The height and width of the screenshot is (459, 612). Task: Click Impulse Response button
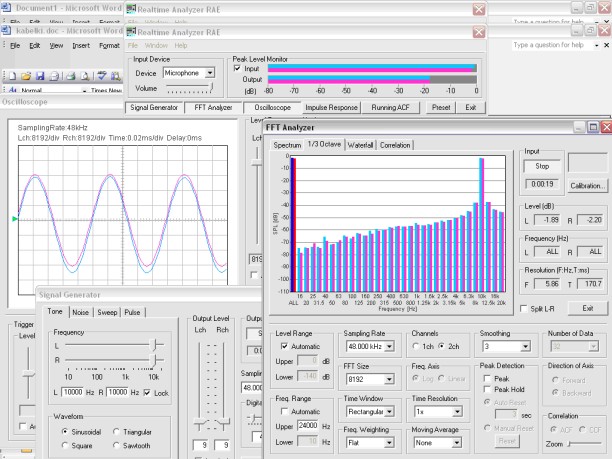(x=331, y=108)
